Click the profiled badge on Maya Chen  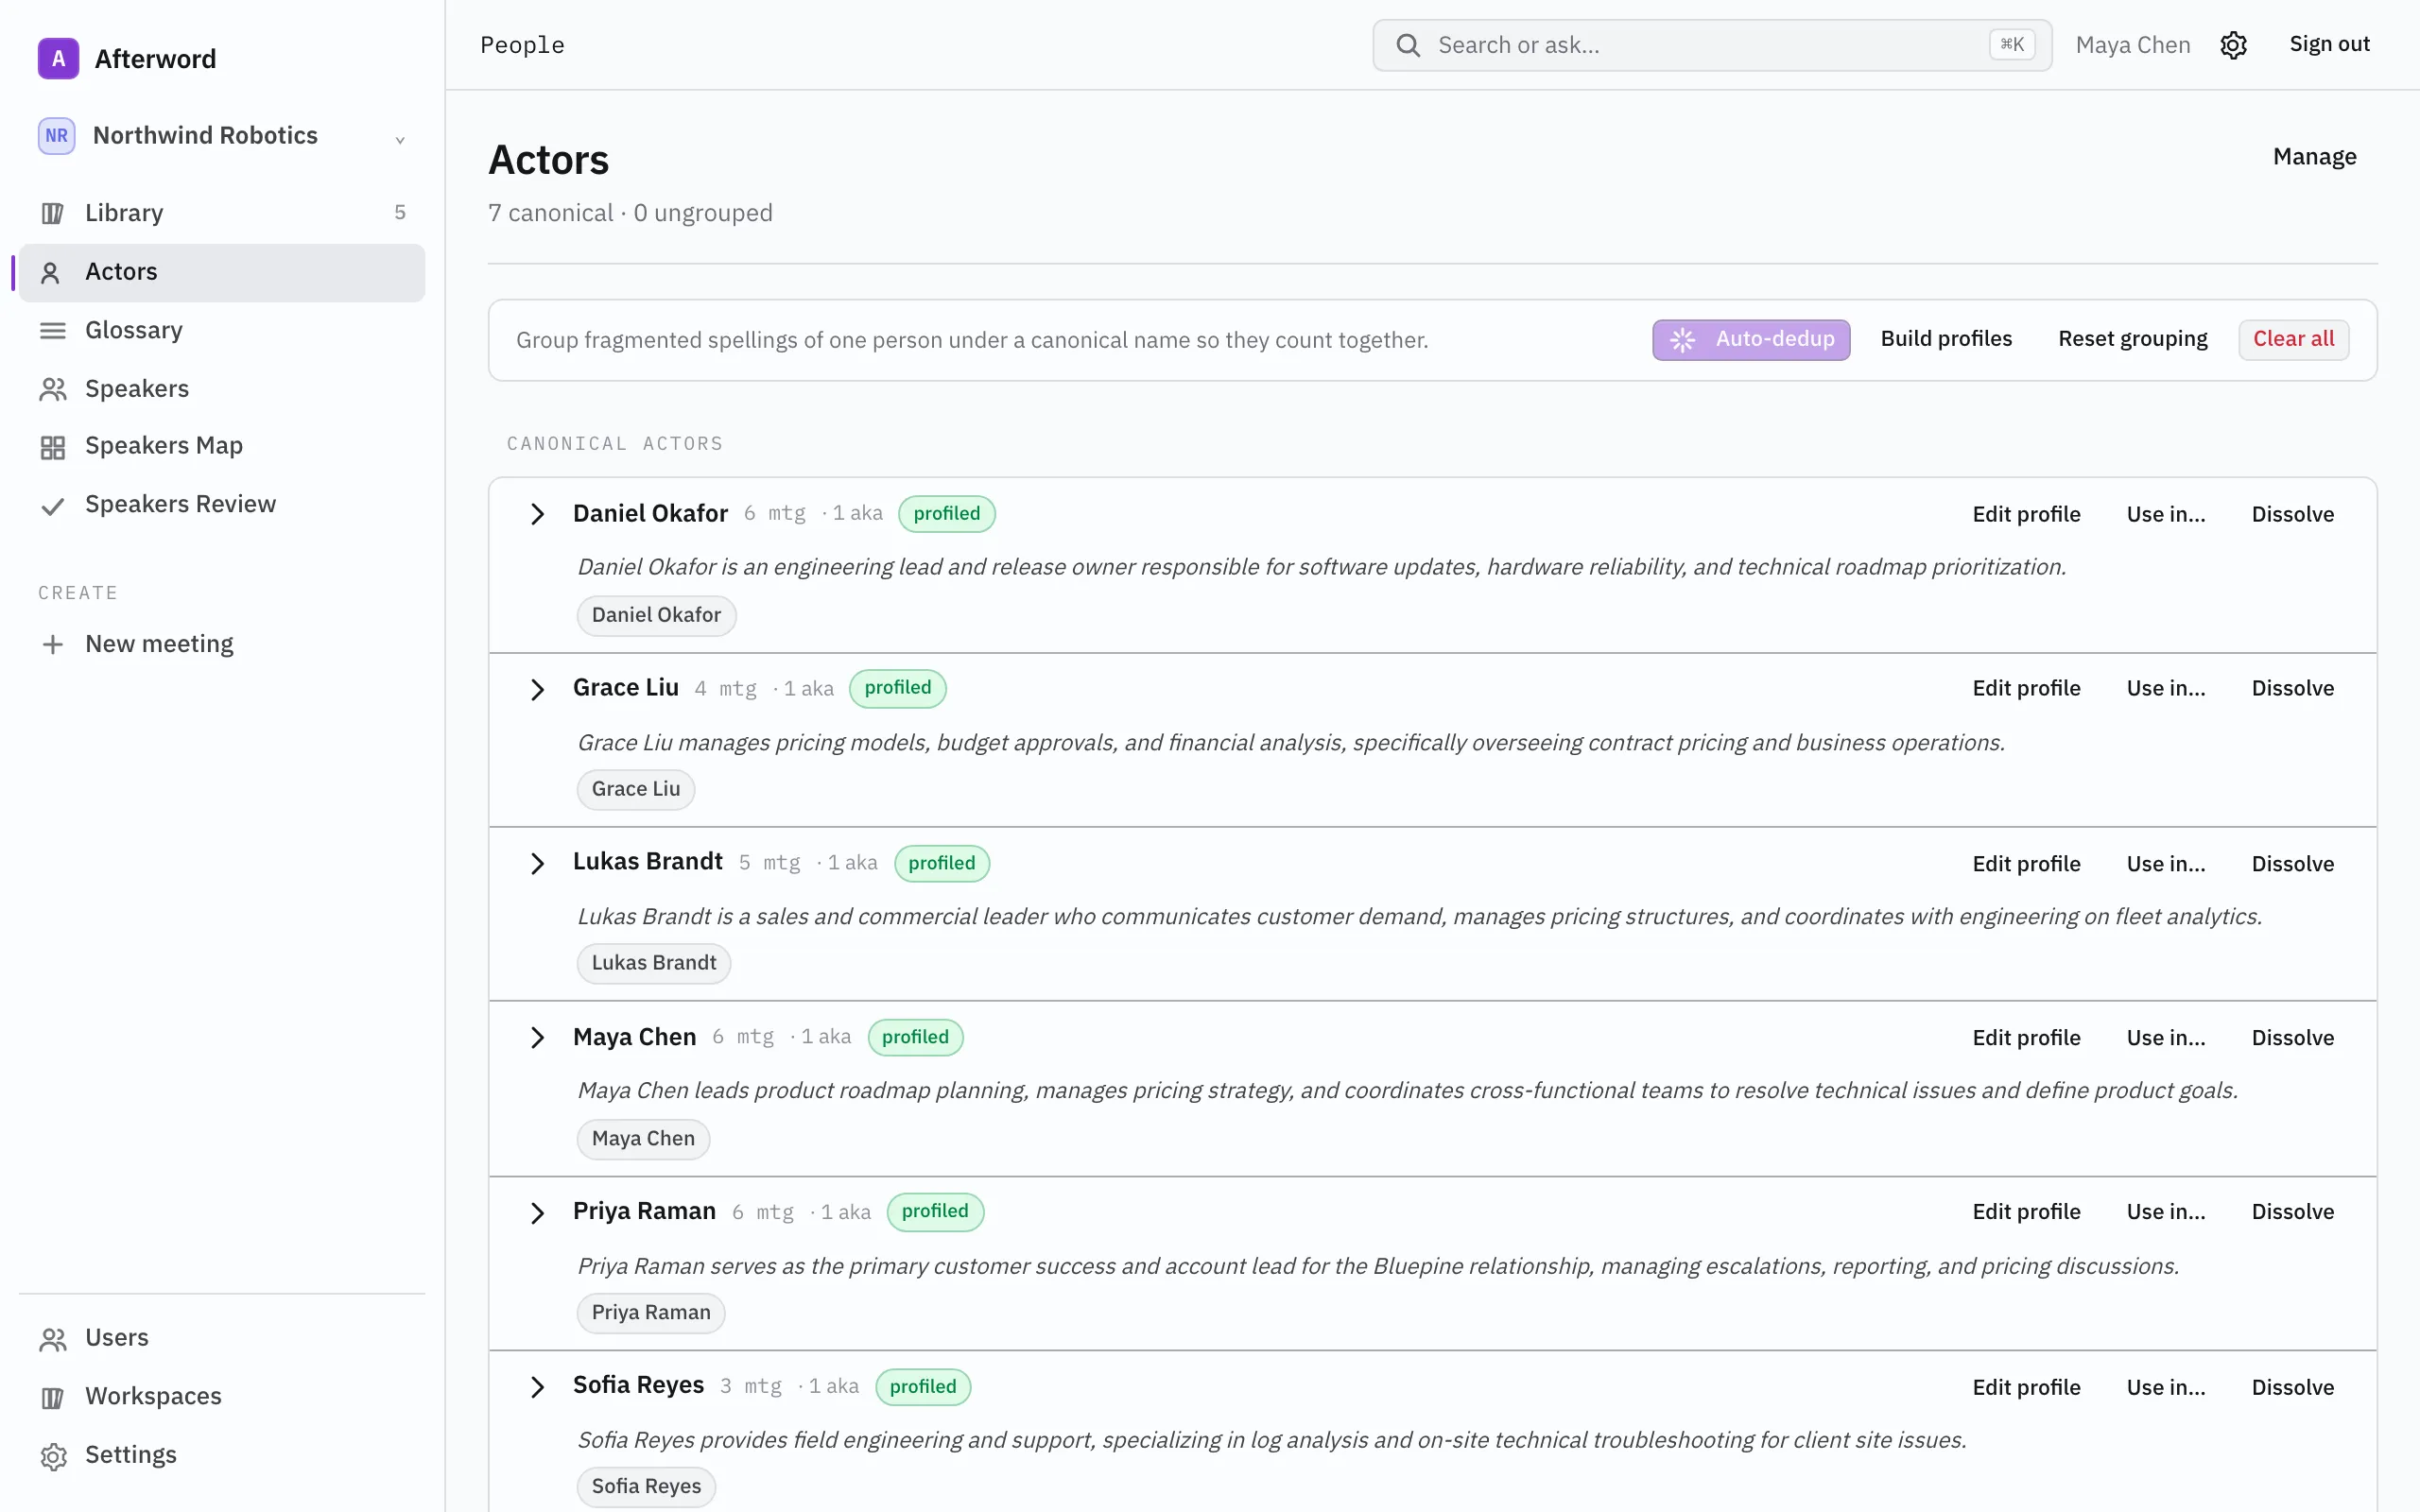pyautogui.click(x=915, y=1037)
